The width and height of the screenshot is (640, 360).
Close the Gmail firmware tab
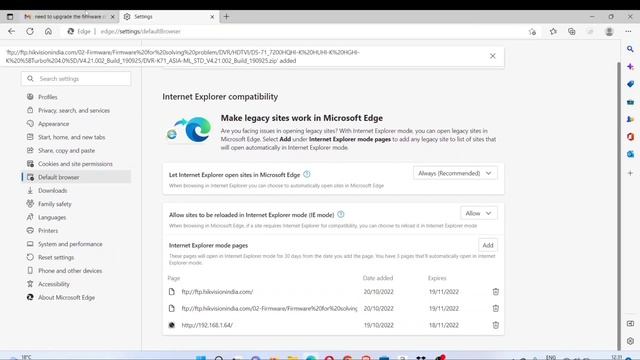pyautogui.click(x=113, y=17)
